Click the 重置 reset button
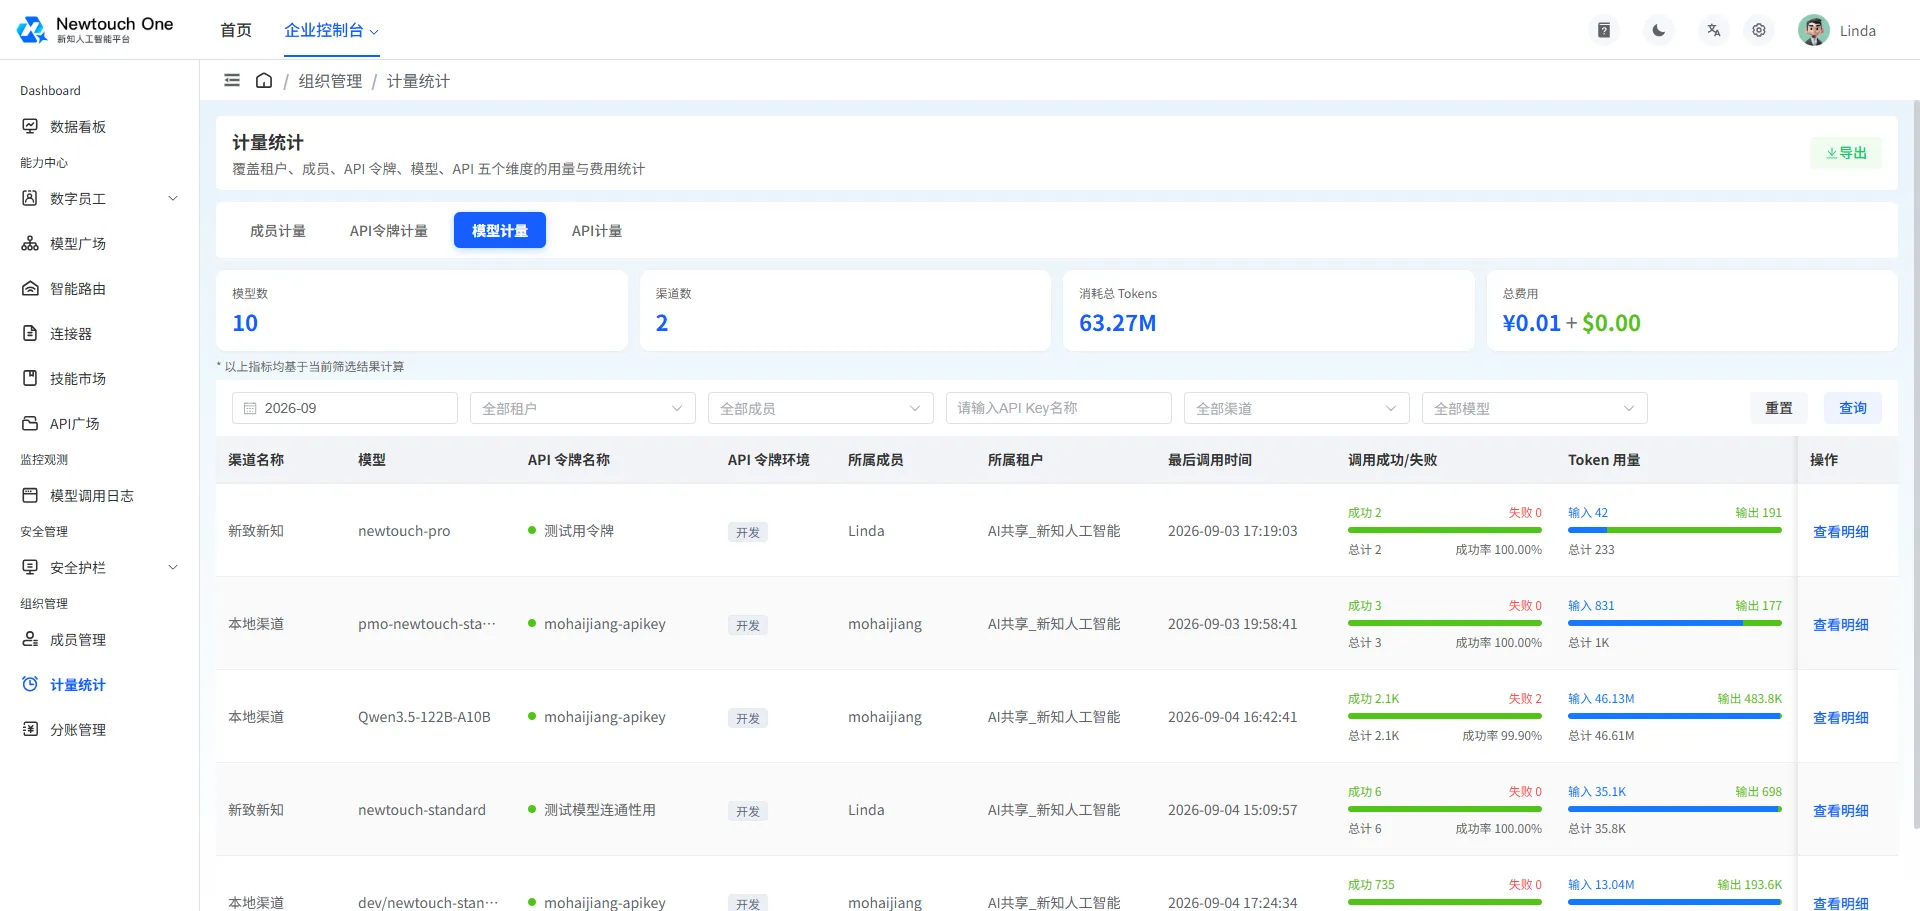This screenshot has width=1920, height=911. click(x=1779, y=408)
